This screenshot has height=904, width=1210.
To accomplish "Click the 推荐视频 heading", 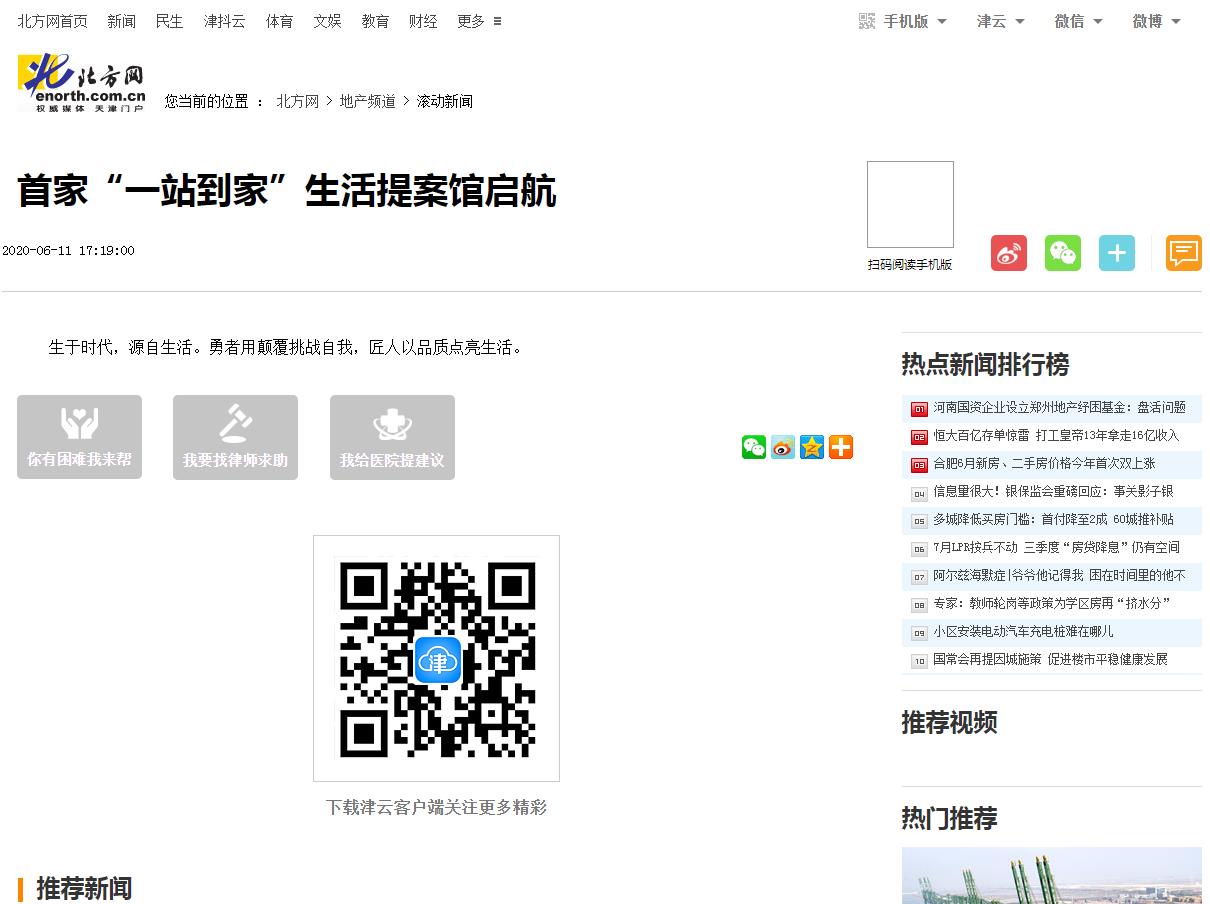I will pos(949,723).
